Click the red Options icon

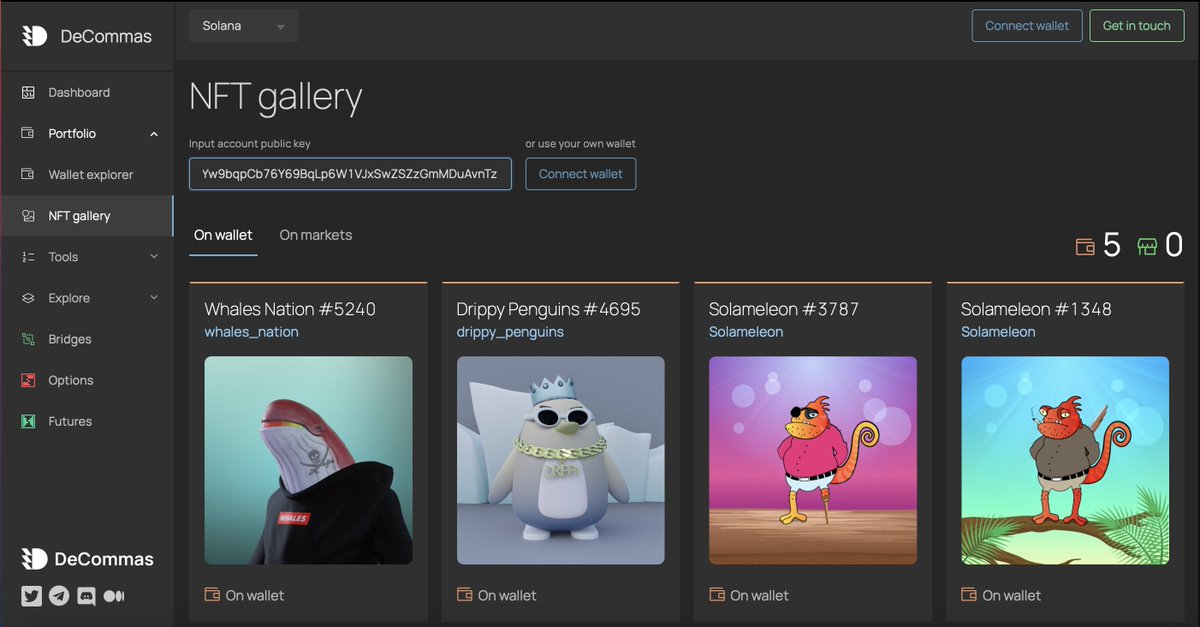28,380
